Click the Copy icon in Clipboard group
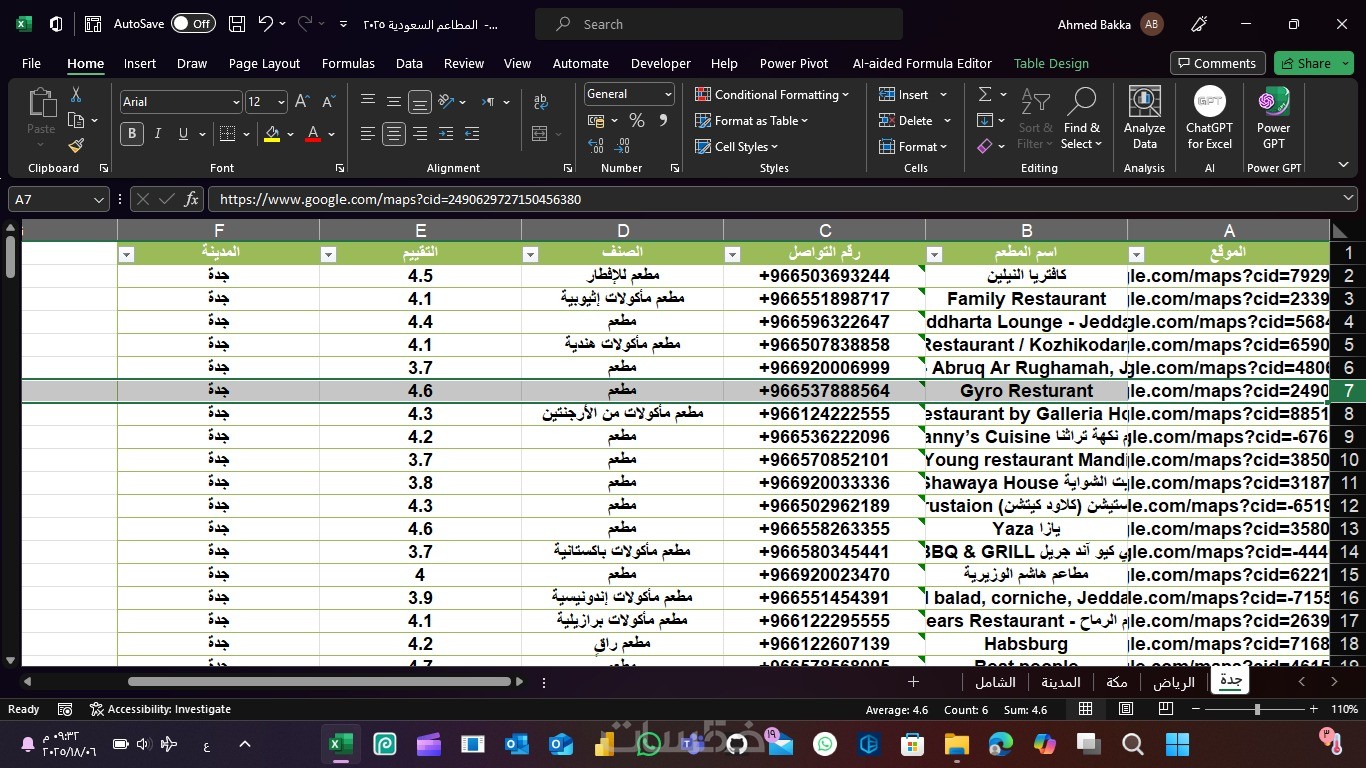 click(x=76, y=120)
